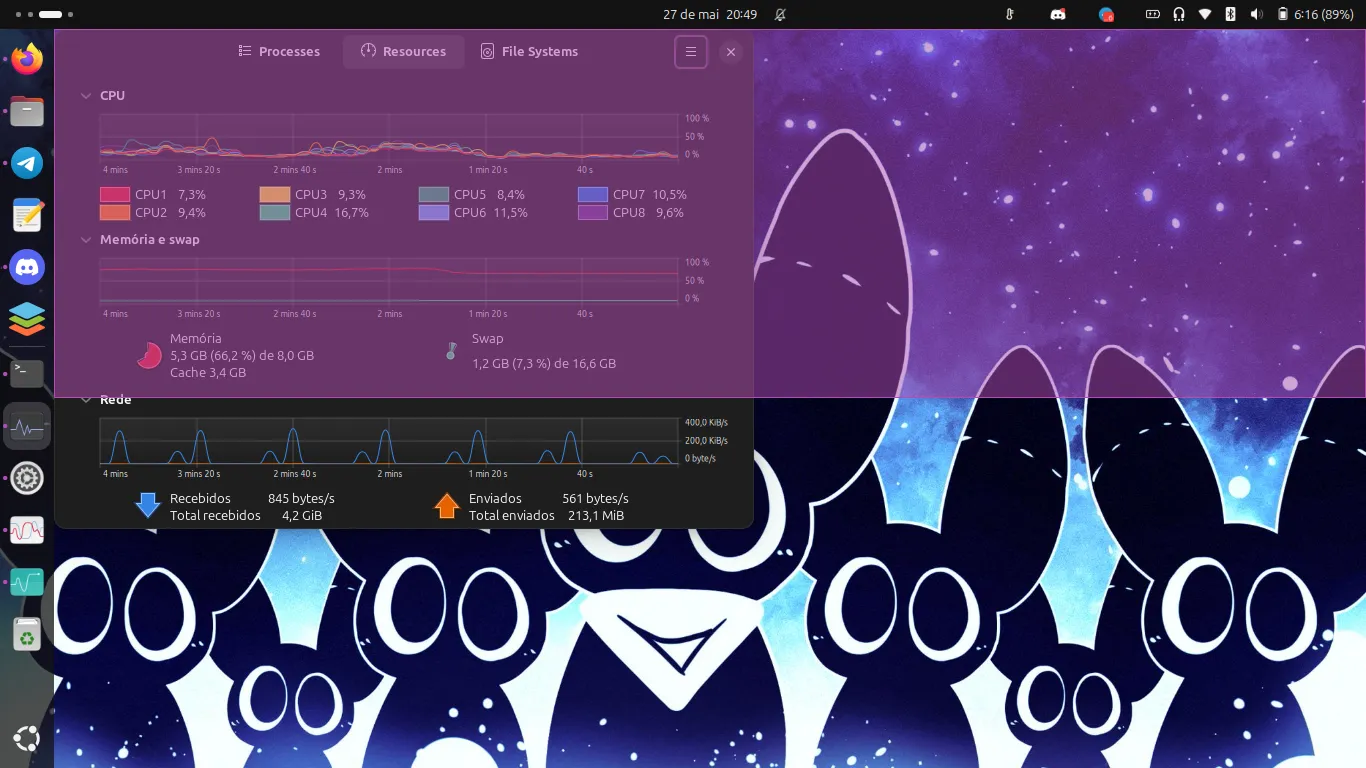The width and height of the screenshot is (1366, 768).
Task: Click the battery saver tray icon
Action: 1153,15
